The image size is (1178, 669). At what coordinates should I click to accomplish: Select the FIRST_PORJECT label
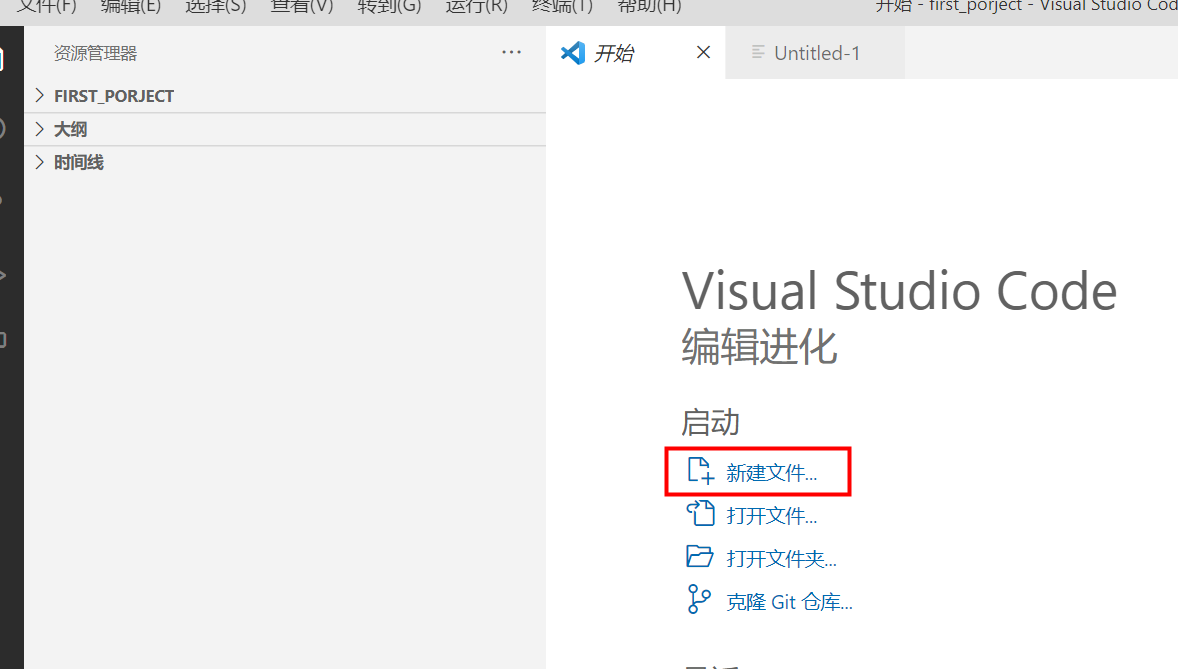(113, 96)
